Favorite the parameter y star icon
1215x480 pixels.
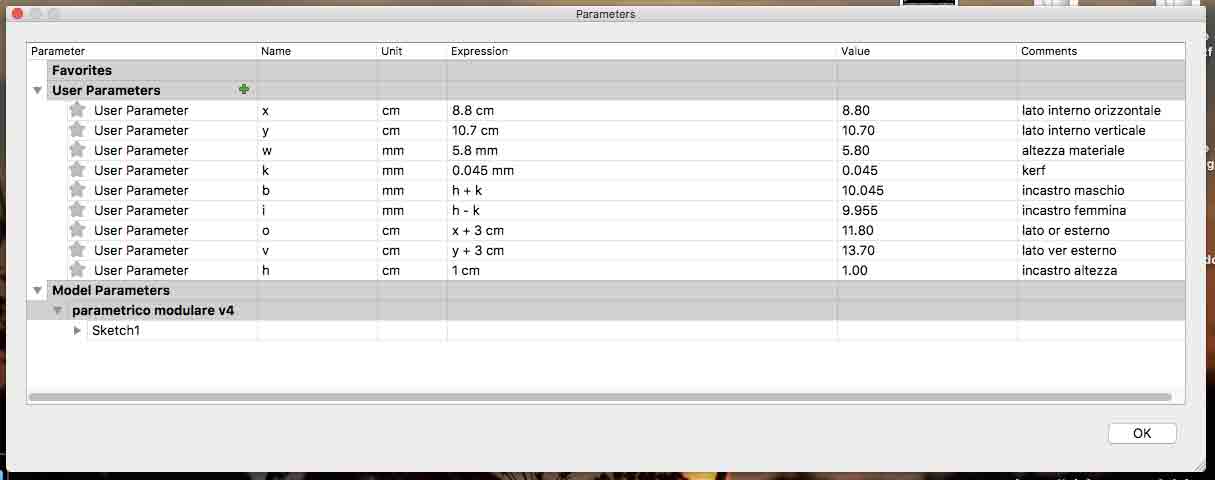(77, 130)
